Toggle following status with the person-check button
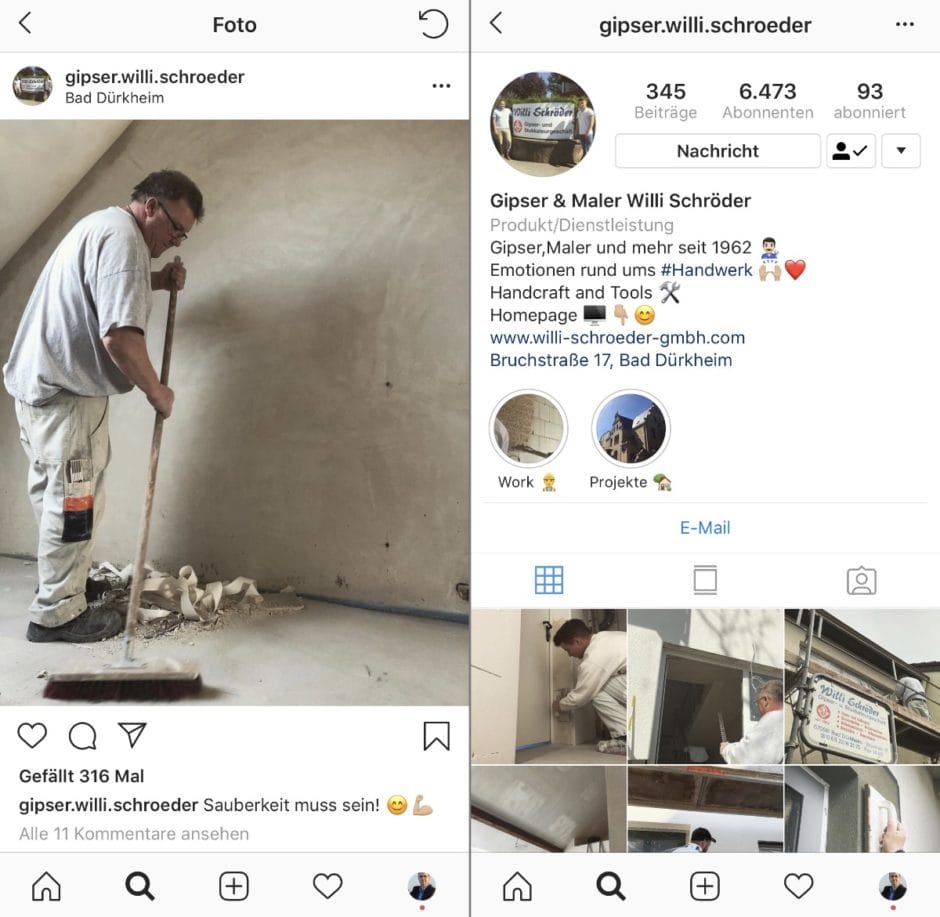The height and width of the screenshot is (917, 940). click(x=851, y=151)
